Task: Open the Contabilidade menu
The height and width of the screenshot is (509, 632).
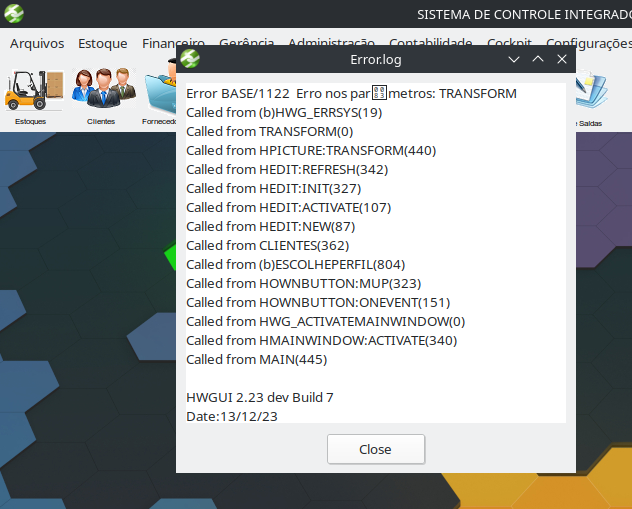Action: pos(430,42)
